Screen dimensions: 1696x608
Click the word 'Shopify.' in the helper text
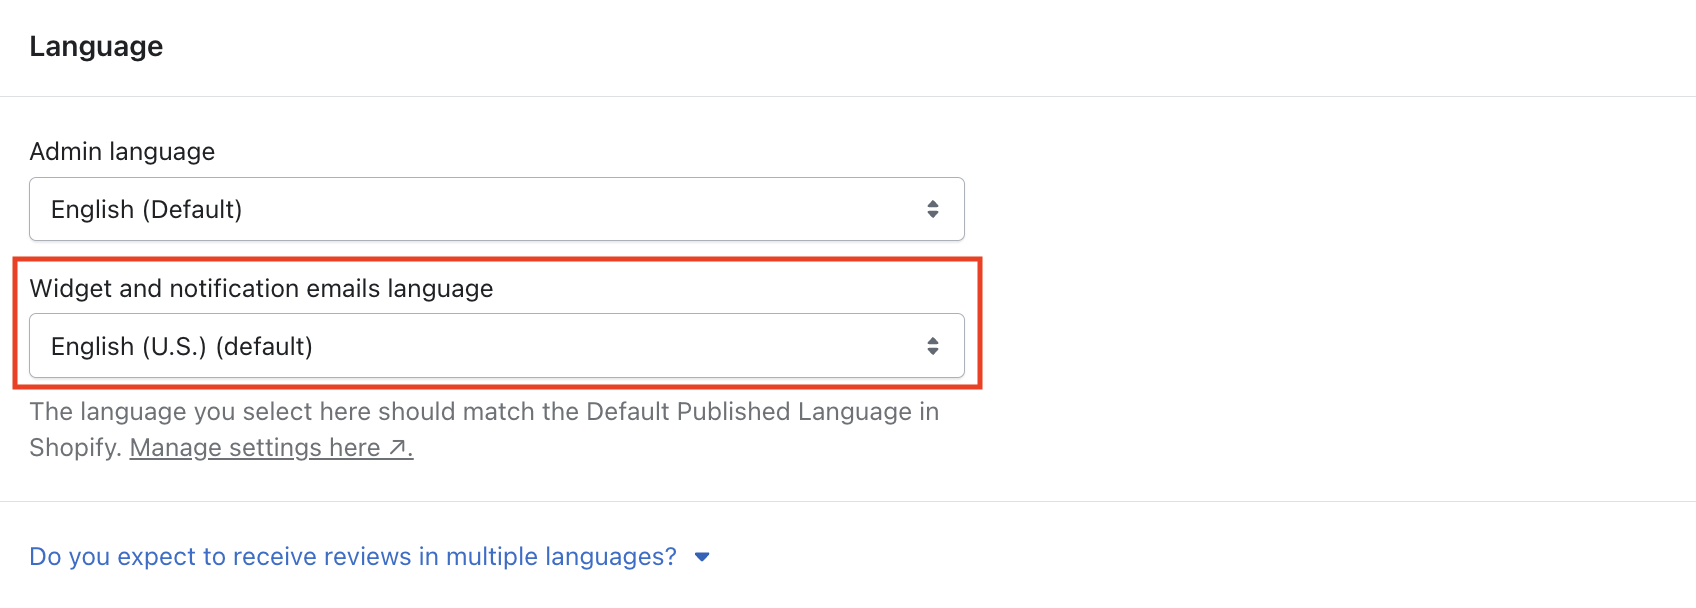[x=75, y=447]
